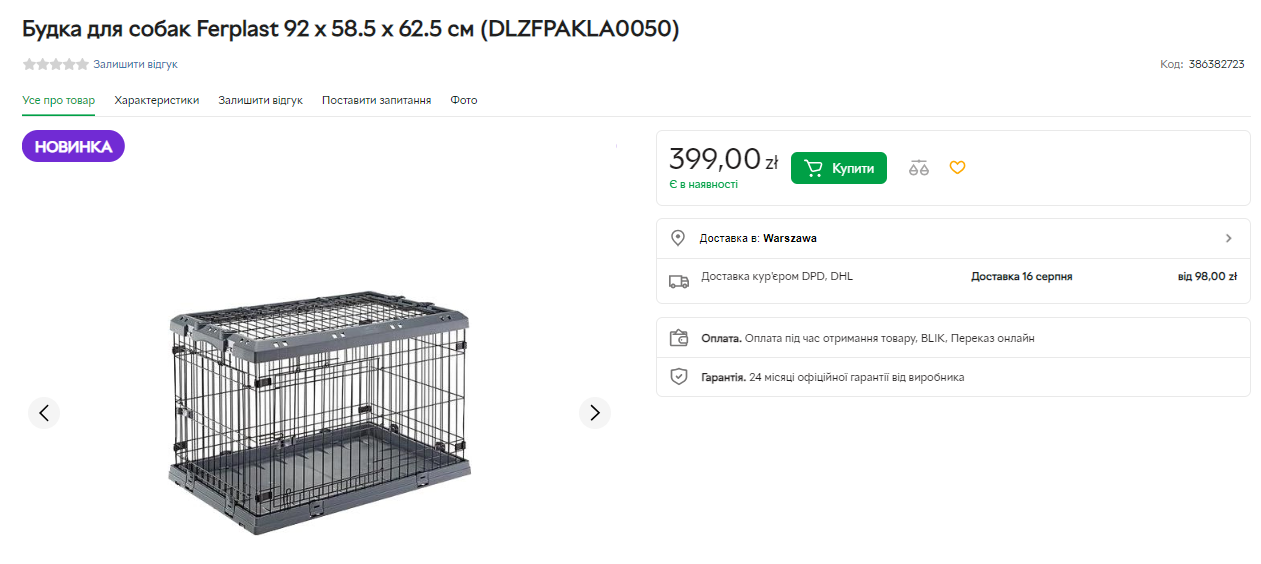Open the Характеристики tab

point(157,100)
